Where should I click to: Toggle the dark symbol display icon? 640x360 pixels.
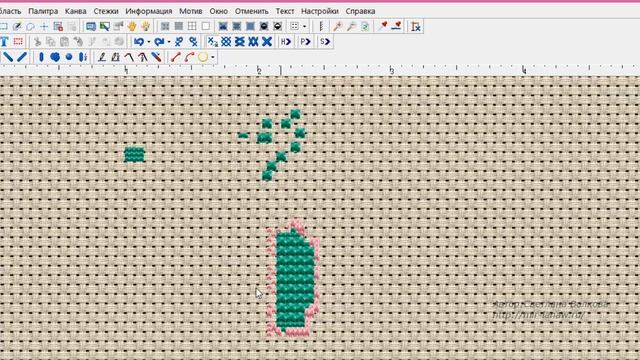(264, 27)
